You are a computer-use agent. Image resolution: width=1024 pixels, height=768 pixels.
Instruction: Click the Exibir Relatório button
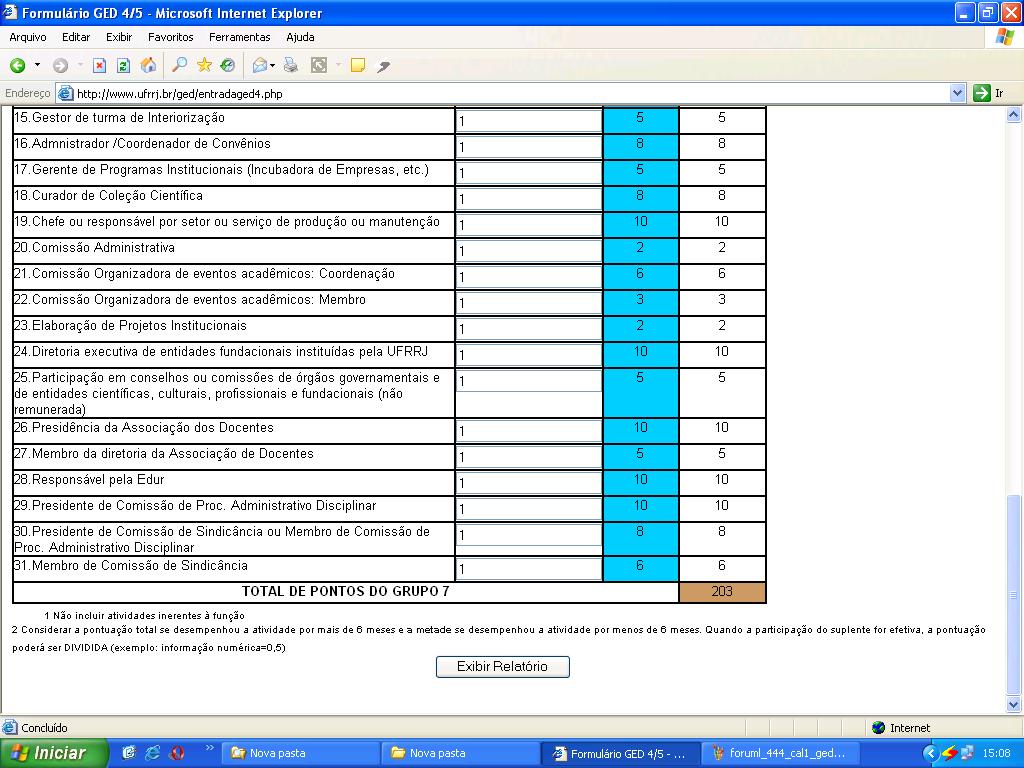pos(502,667)
